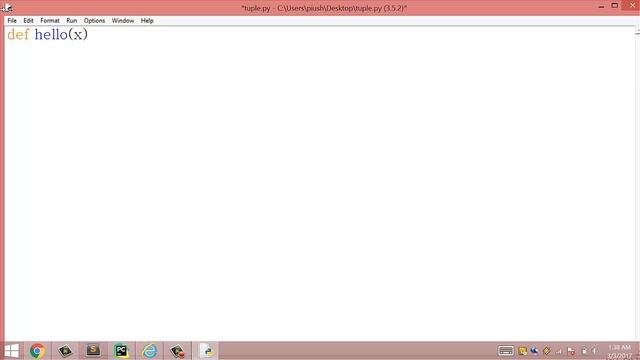Open the Format menu
The image size is (640, 360).
point(50,20)
